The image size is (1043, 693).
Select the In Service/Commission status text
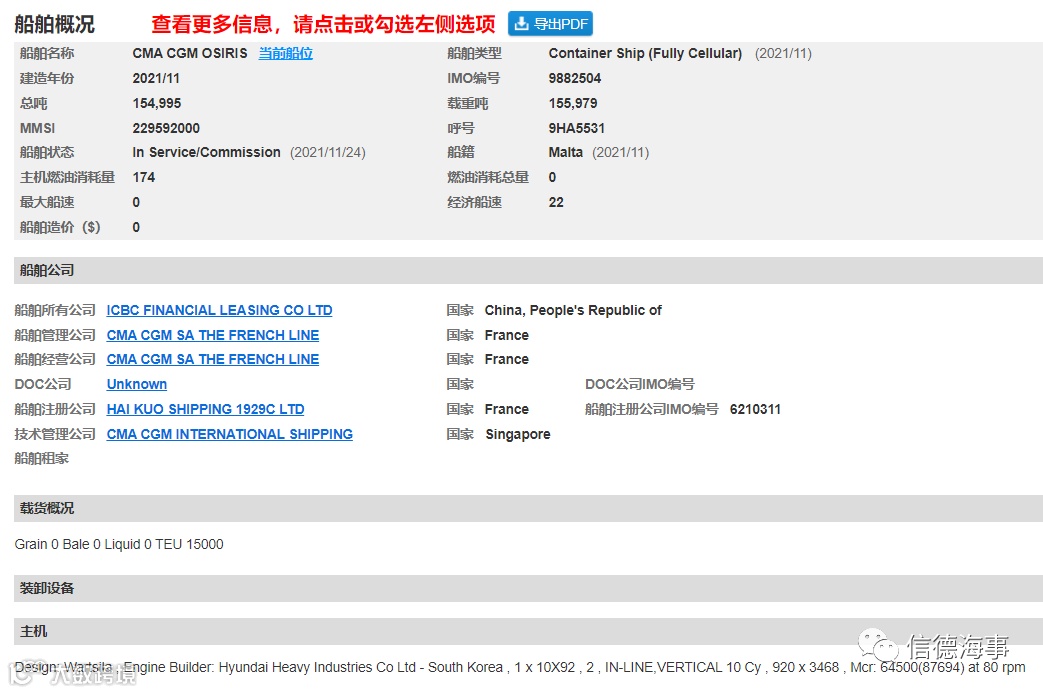(x=206, y=152)
